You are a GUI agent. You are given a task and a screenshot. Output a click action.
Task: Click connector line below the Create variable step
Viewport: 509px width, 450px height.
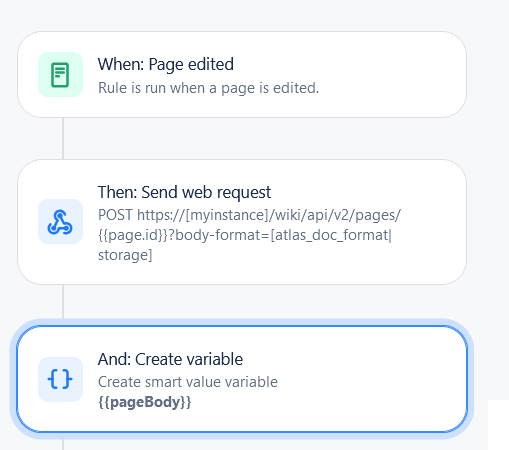[63, 445]
